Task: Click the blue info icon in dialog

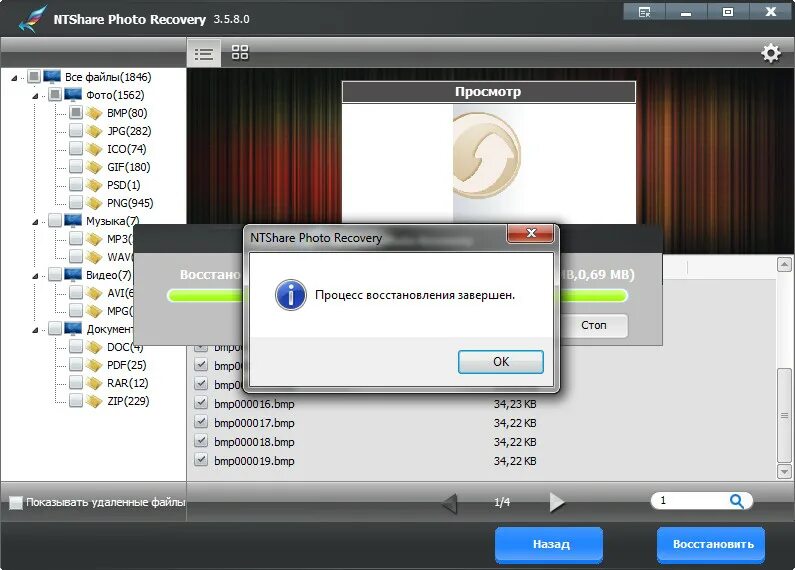Action: click(x=291, y=295)
